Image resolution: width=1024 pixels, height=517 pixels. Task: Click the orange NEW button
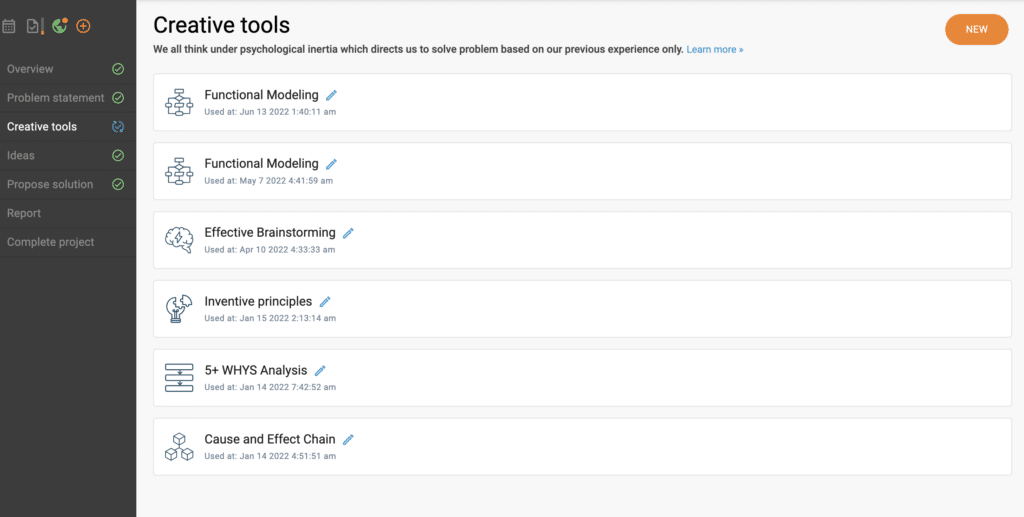pos(977,29)
